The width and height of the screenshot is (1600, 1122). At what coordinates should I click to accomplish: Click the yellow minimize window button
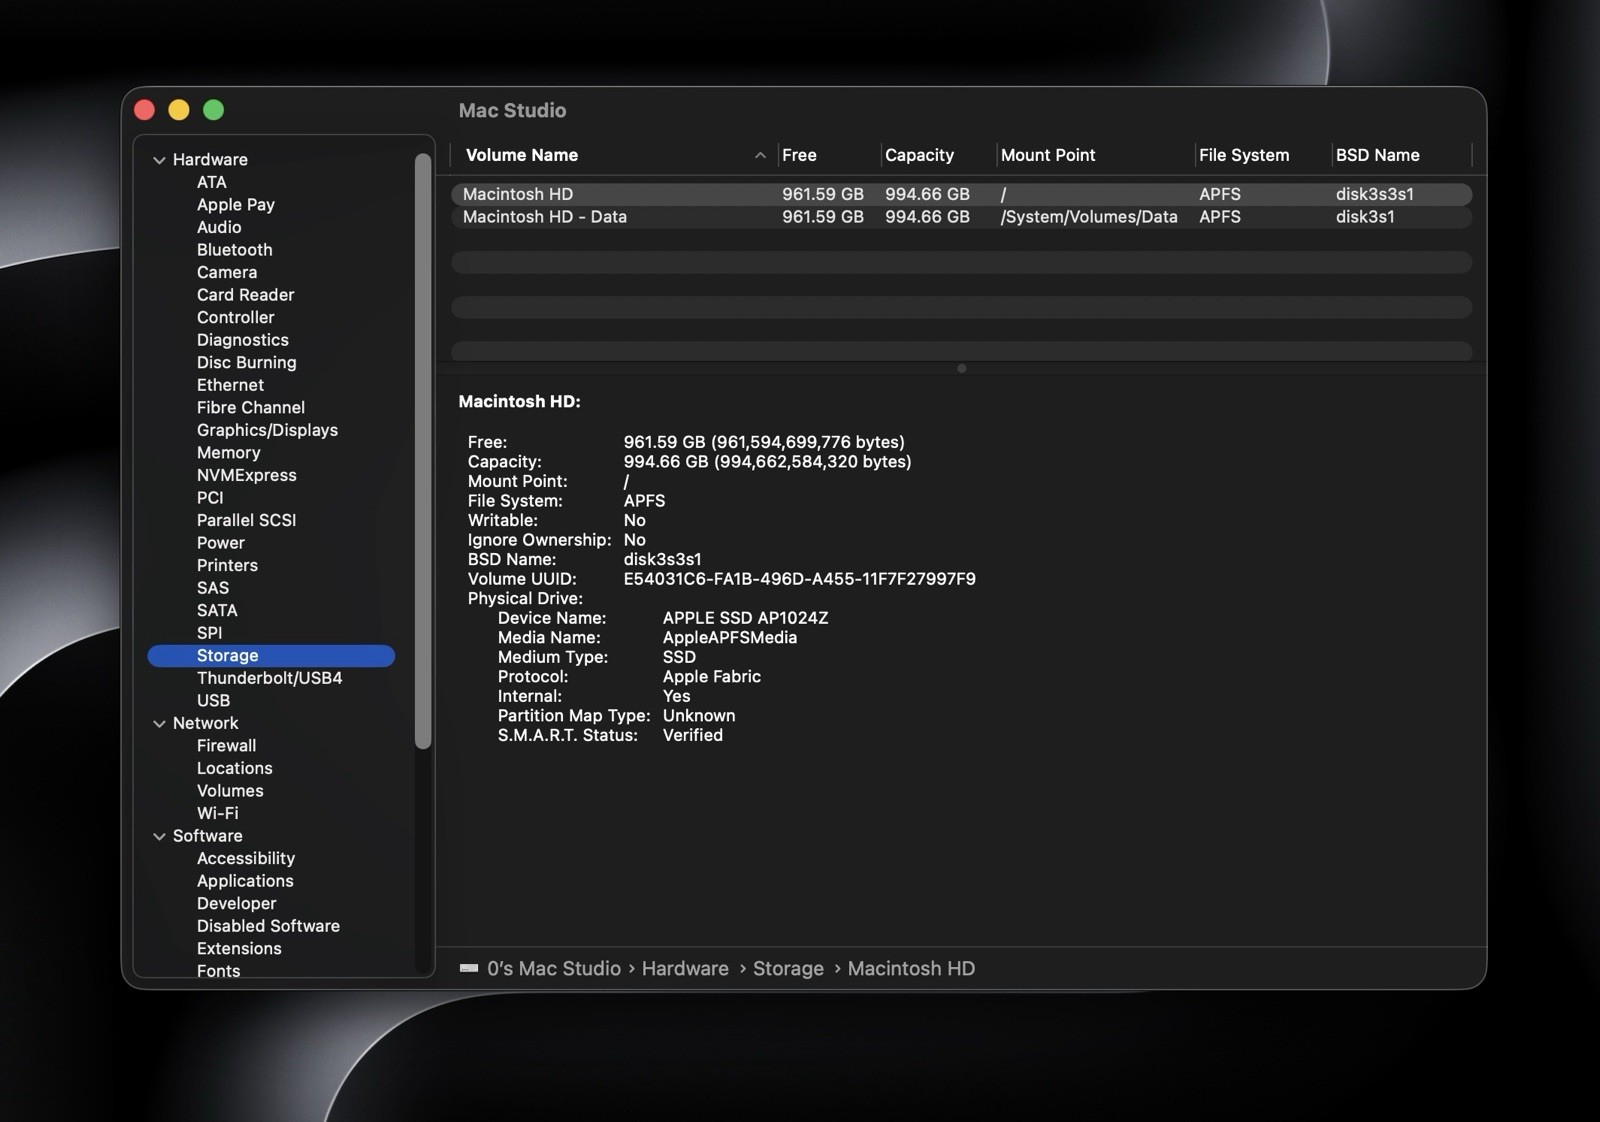179,110
